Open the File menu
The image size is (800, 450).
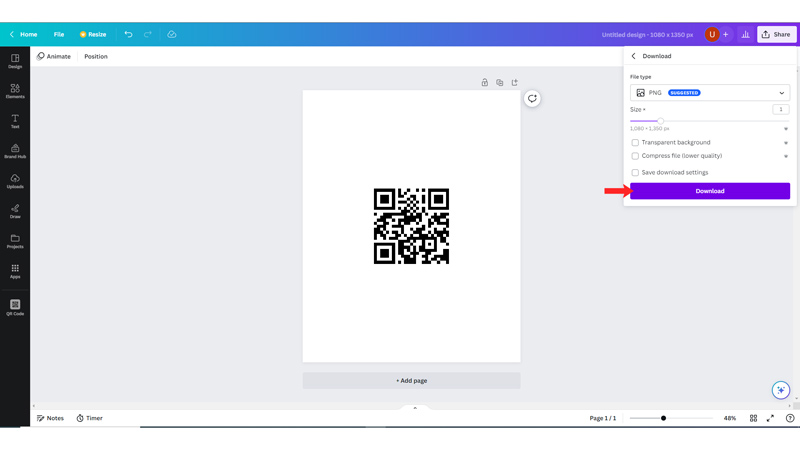tap(59, 34)
